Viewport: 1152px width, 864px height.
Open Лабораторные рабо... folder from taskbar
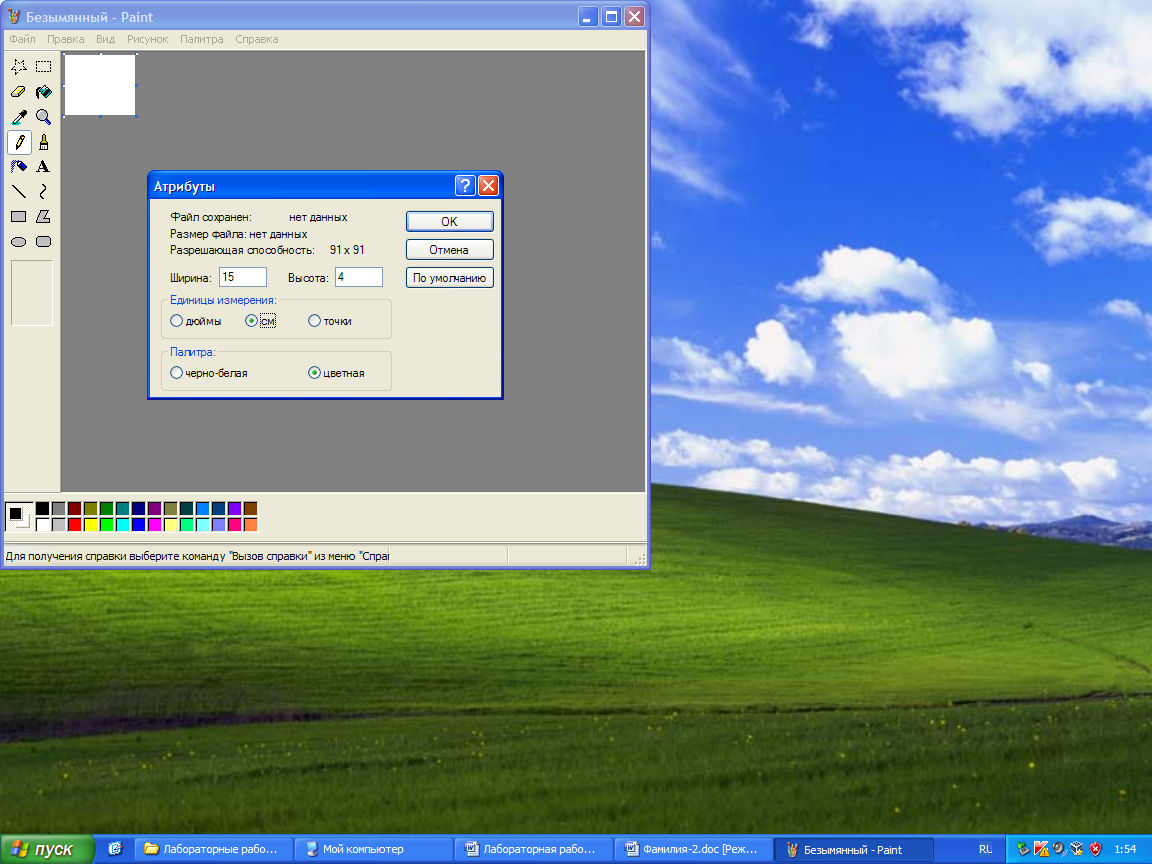213,849
